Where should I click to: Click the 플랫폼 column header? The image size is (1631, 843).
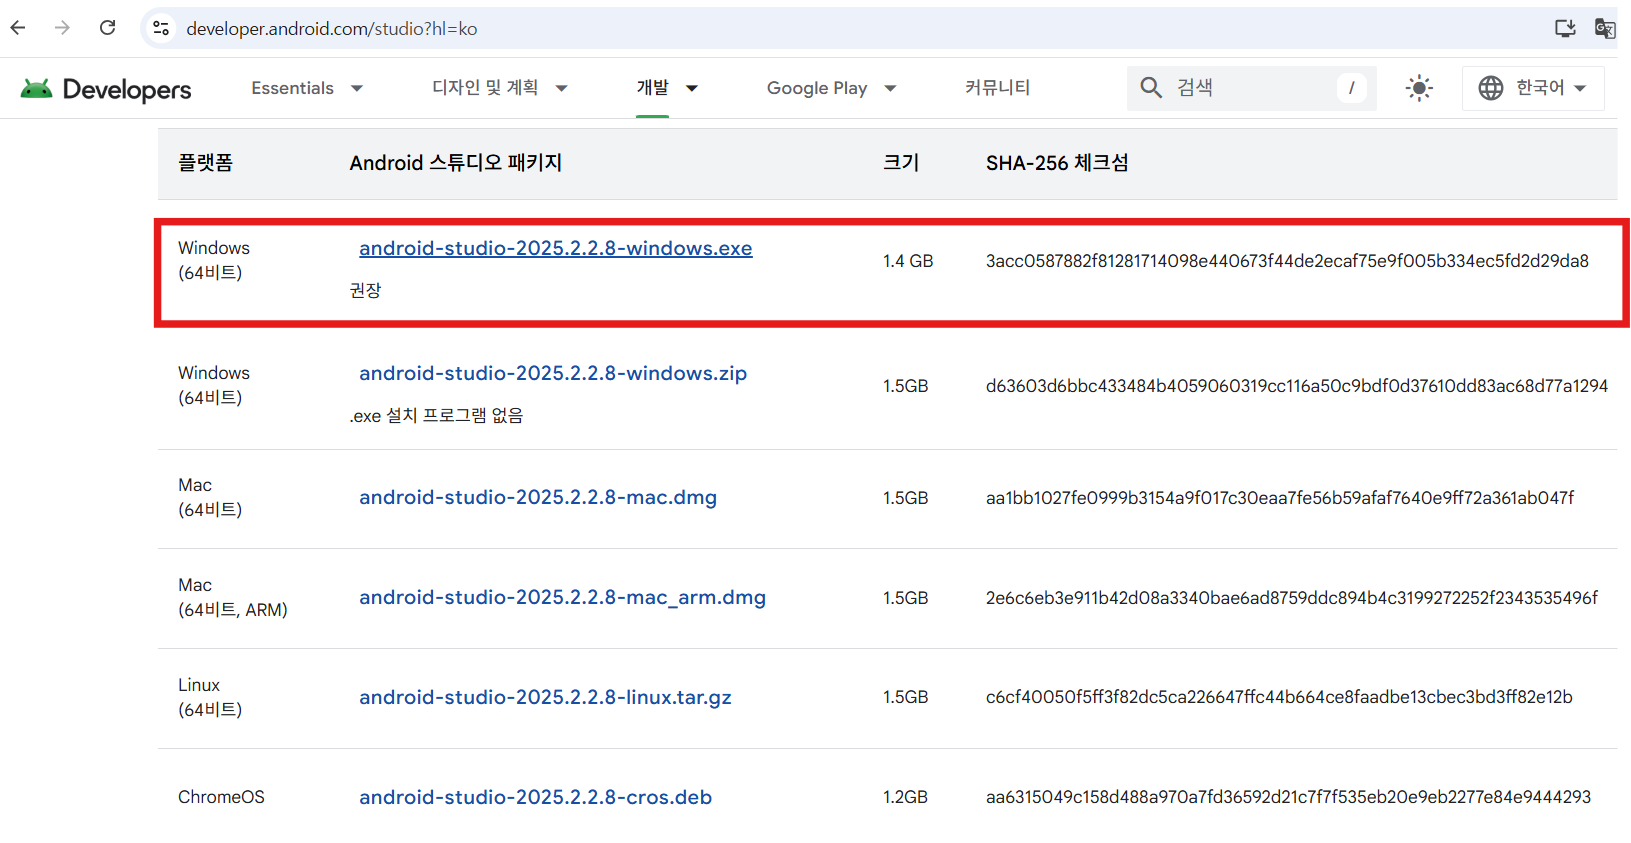tap(205, 163)
